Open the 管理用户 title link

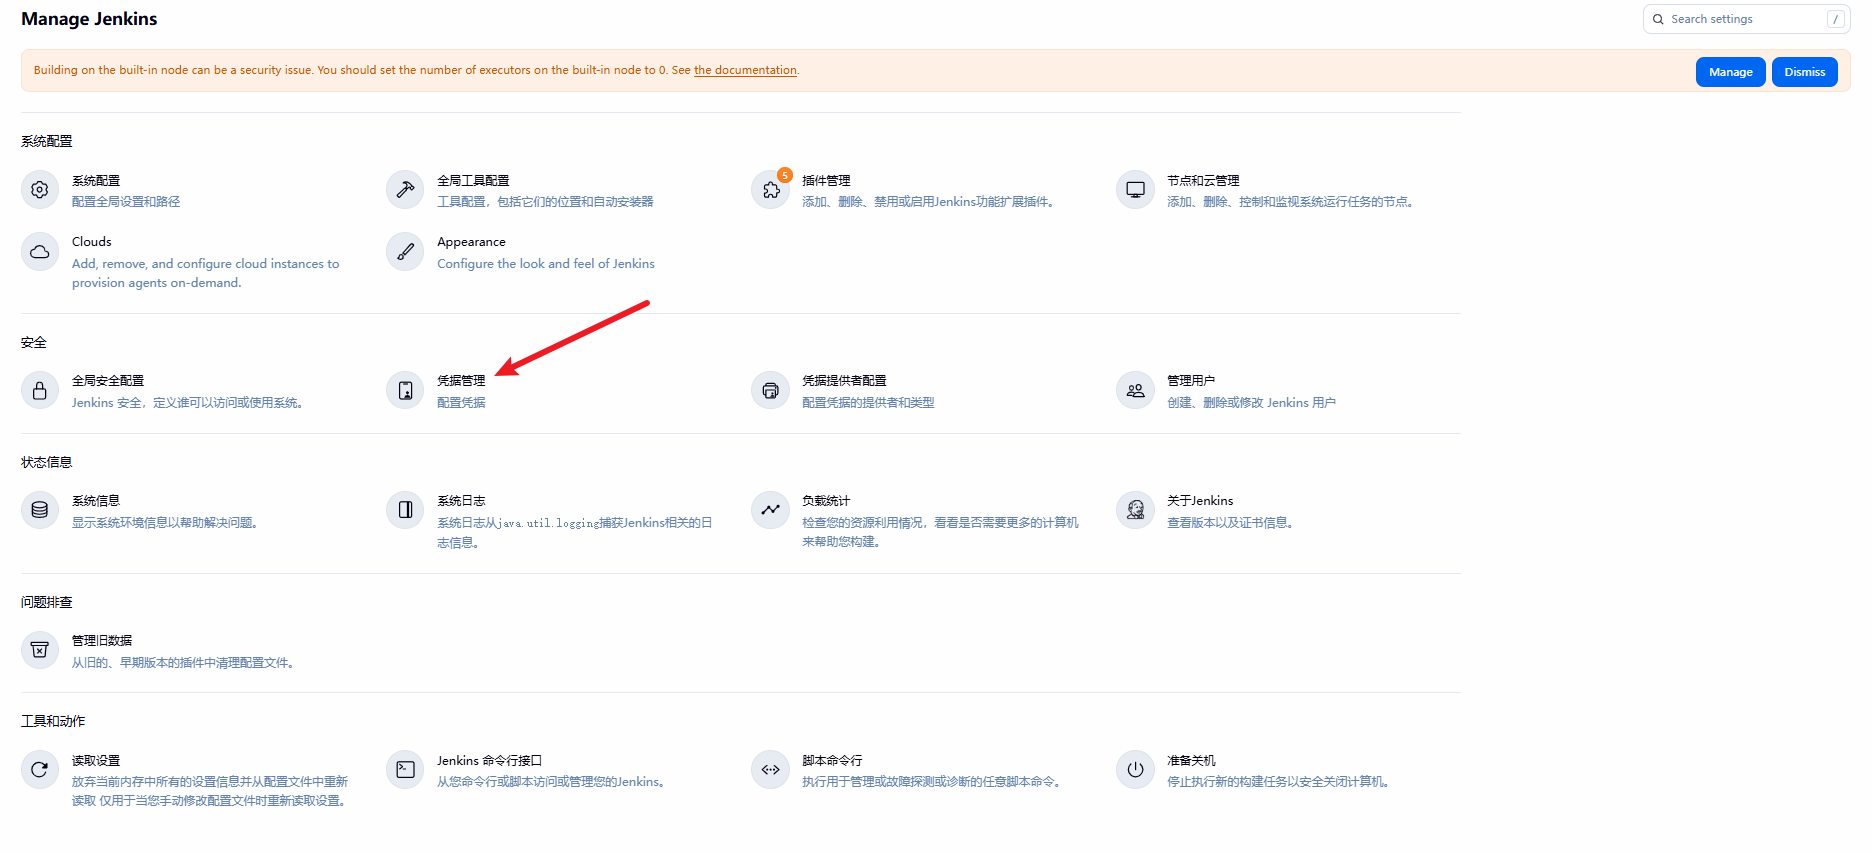click(x=1191, y=381)
